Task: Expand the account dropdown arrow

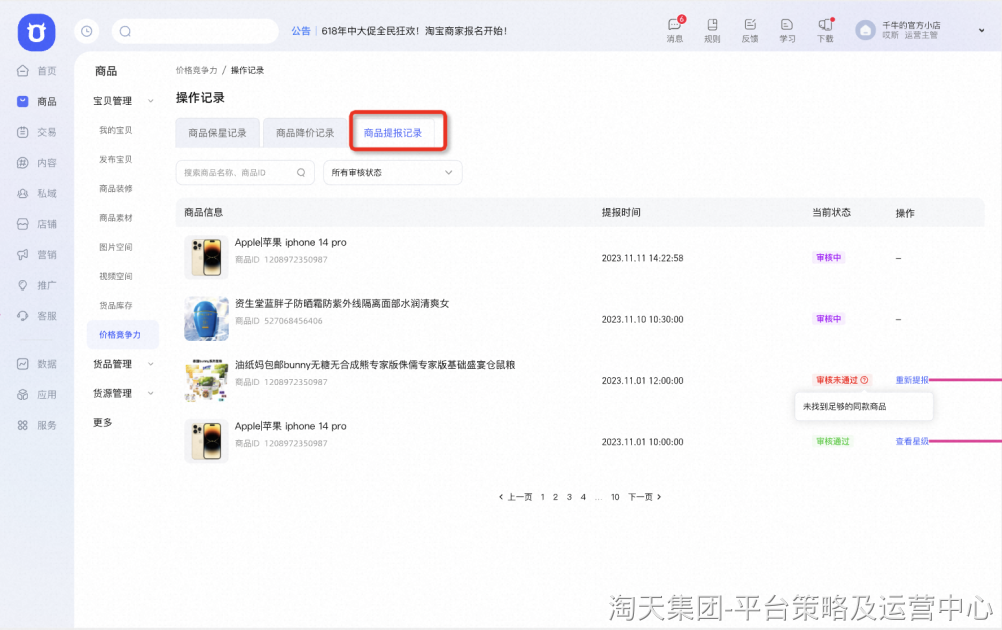Action: click(982, 30)
